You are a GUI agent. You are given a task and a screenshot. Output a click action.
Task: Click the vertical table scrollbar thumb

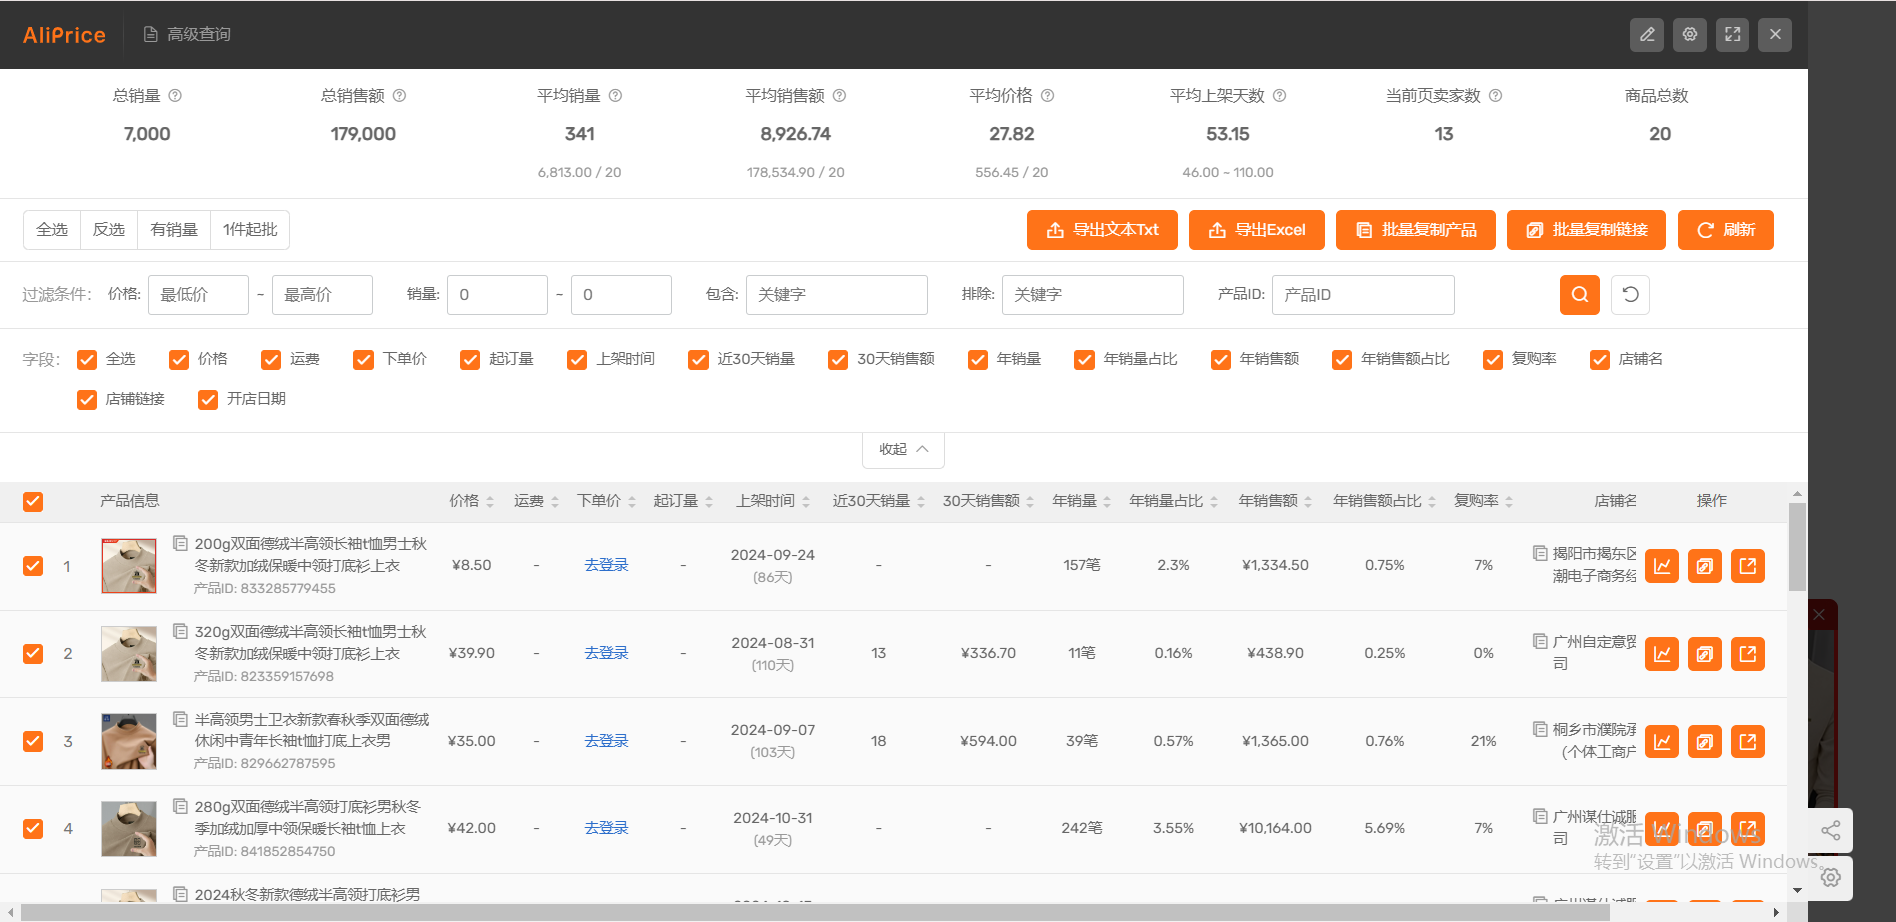[x=1797, y=547]
